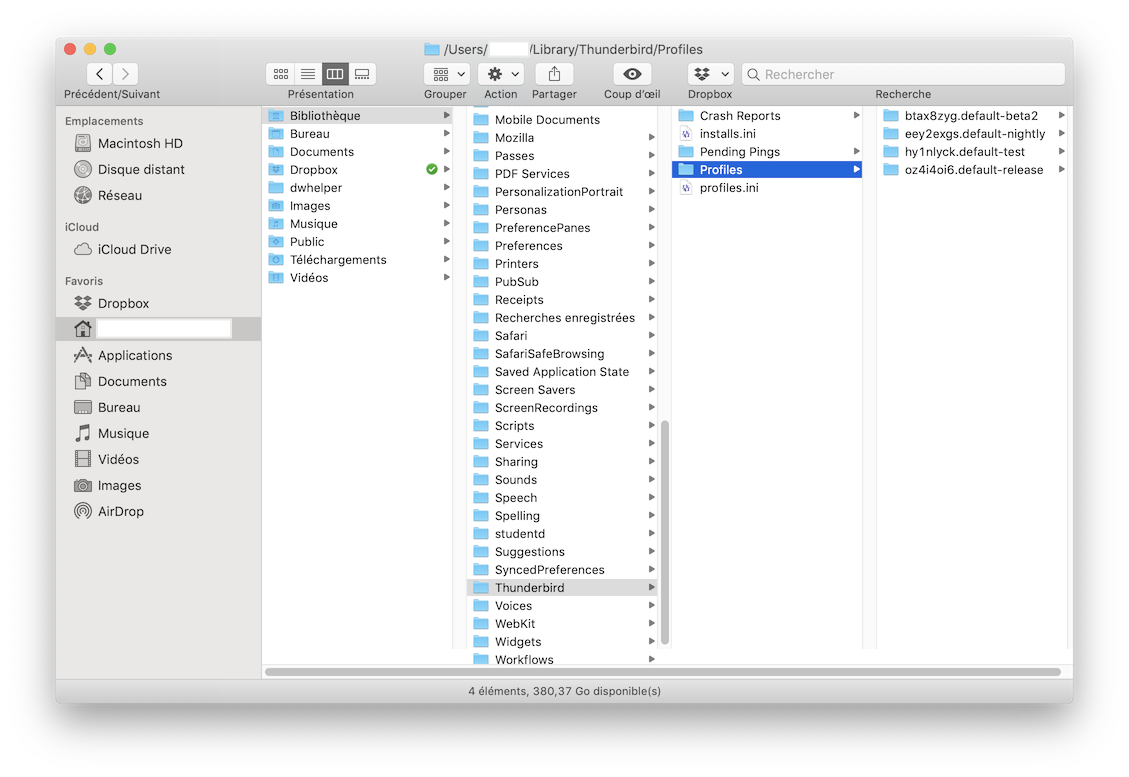This screenshot has width=1129, height=777.
Task: Open iCloud Drive in sidebar
Action: click(158, 249)
